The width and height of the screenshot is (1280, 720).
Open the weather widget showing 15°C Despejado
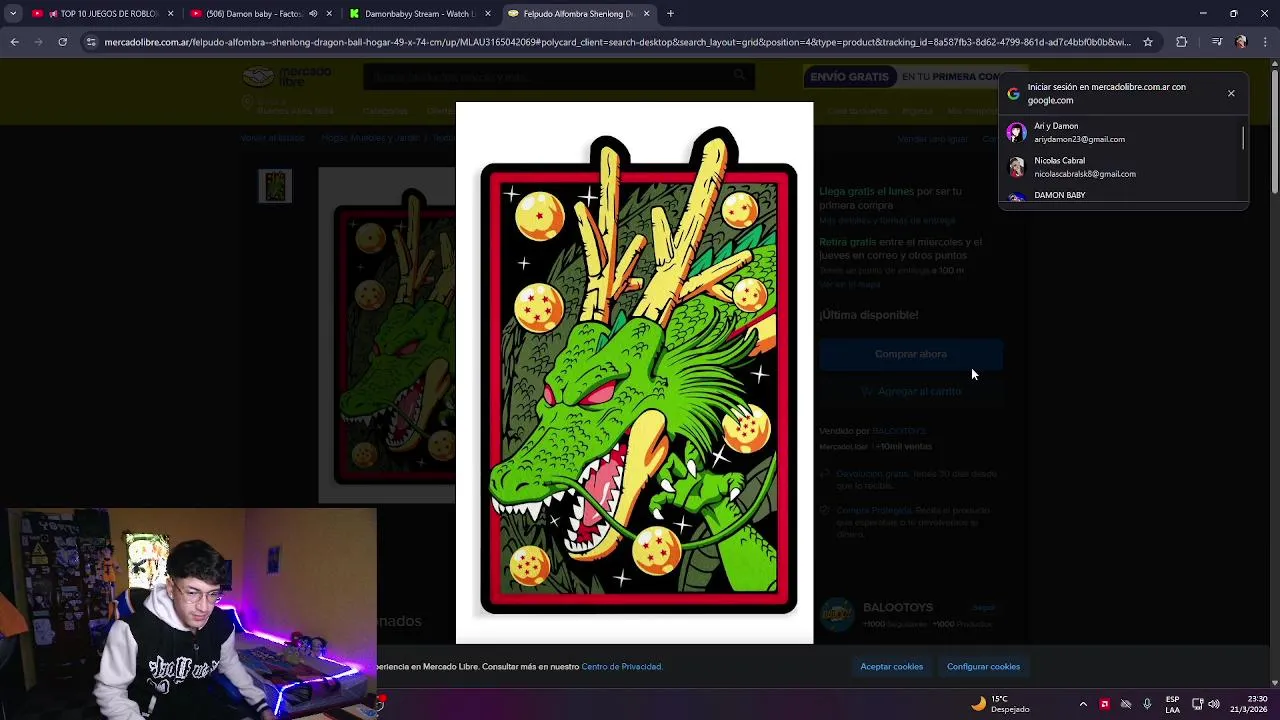[1000, 704]
